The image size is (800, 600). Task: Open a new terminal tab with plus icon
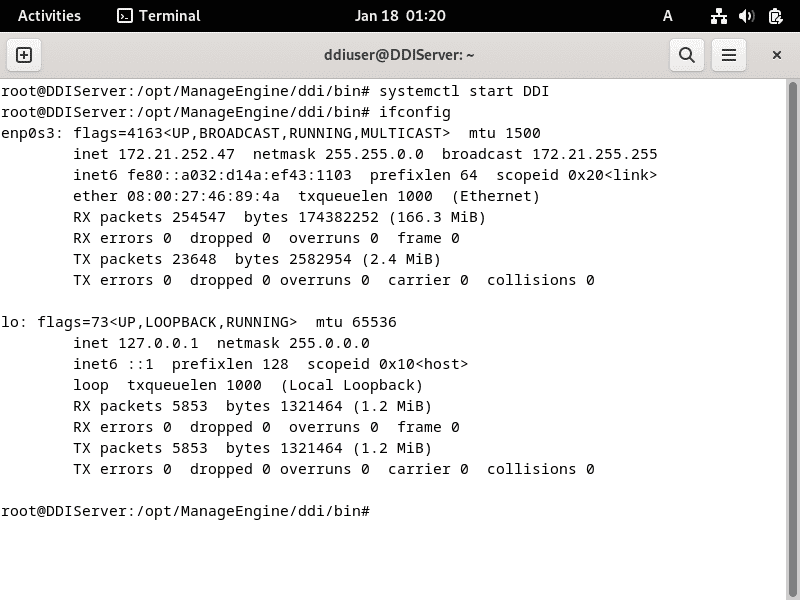(x=24, y=55)
